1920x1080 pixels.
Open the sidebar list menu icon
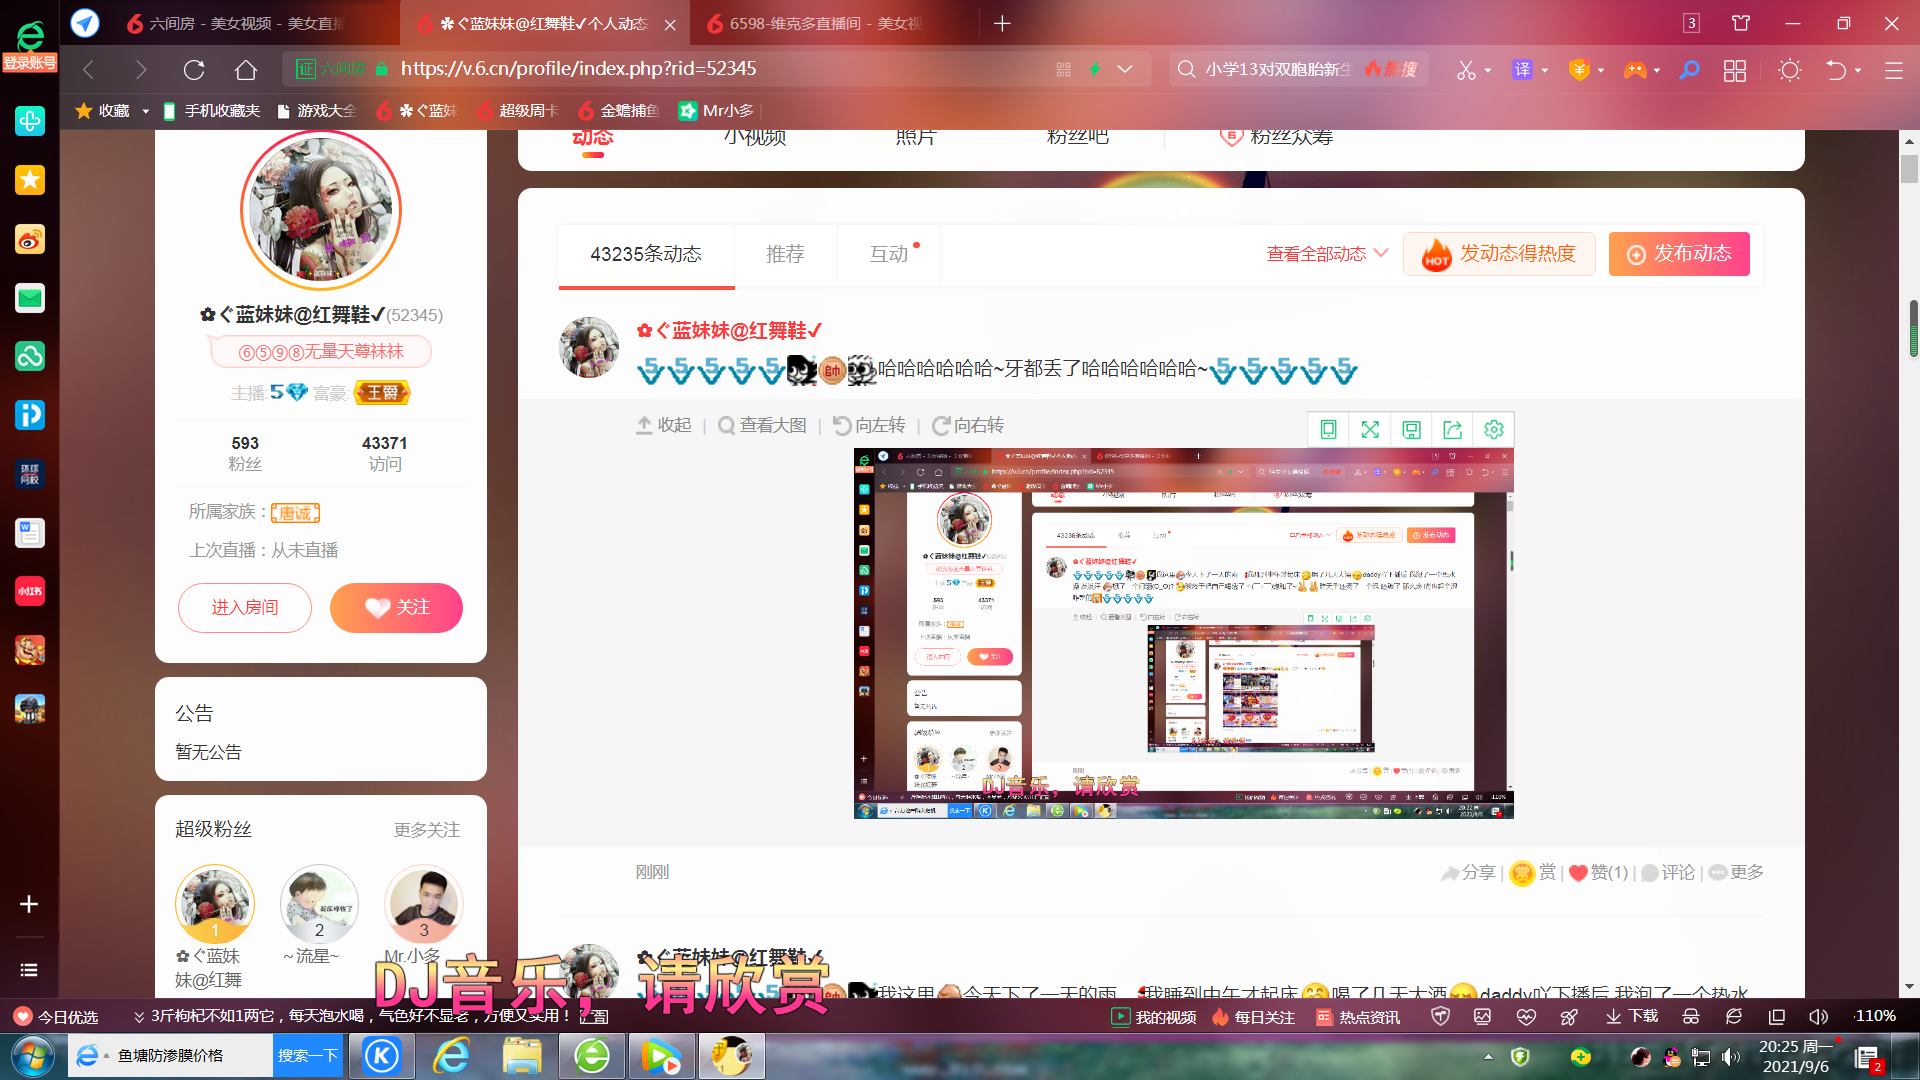(x=29, y=970)
